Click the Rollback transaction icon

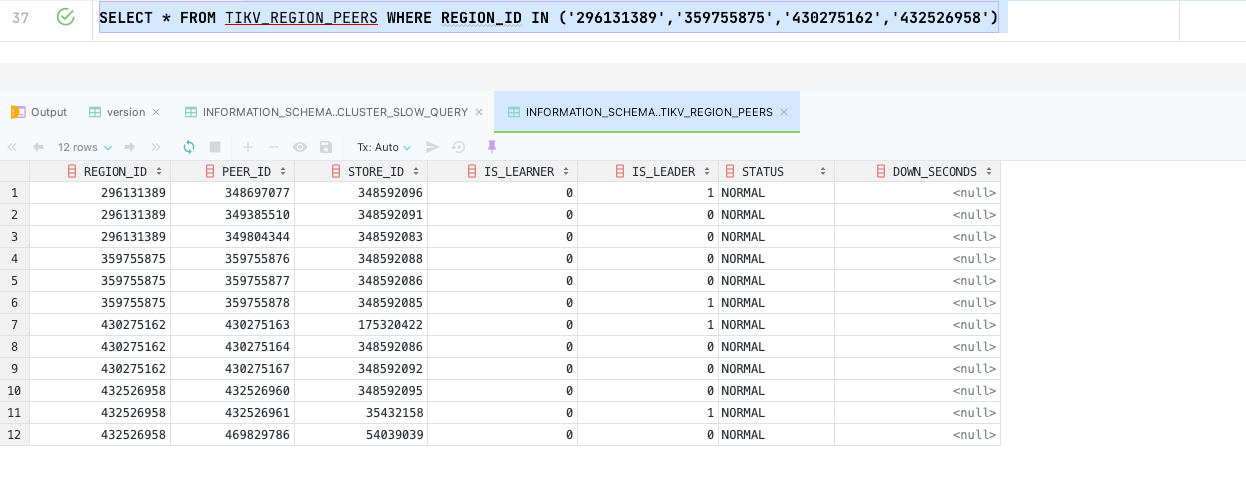459,147
